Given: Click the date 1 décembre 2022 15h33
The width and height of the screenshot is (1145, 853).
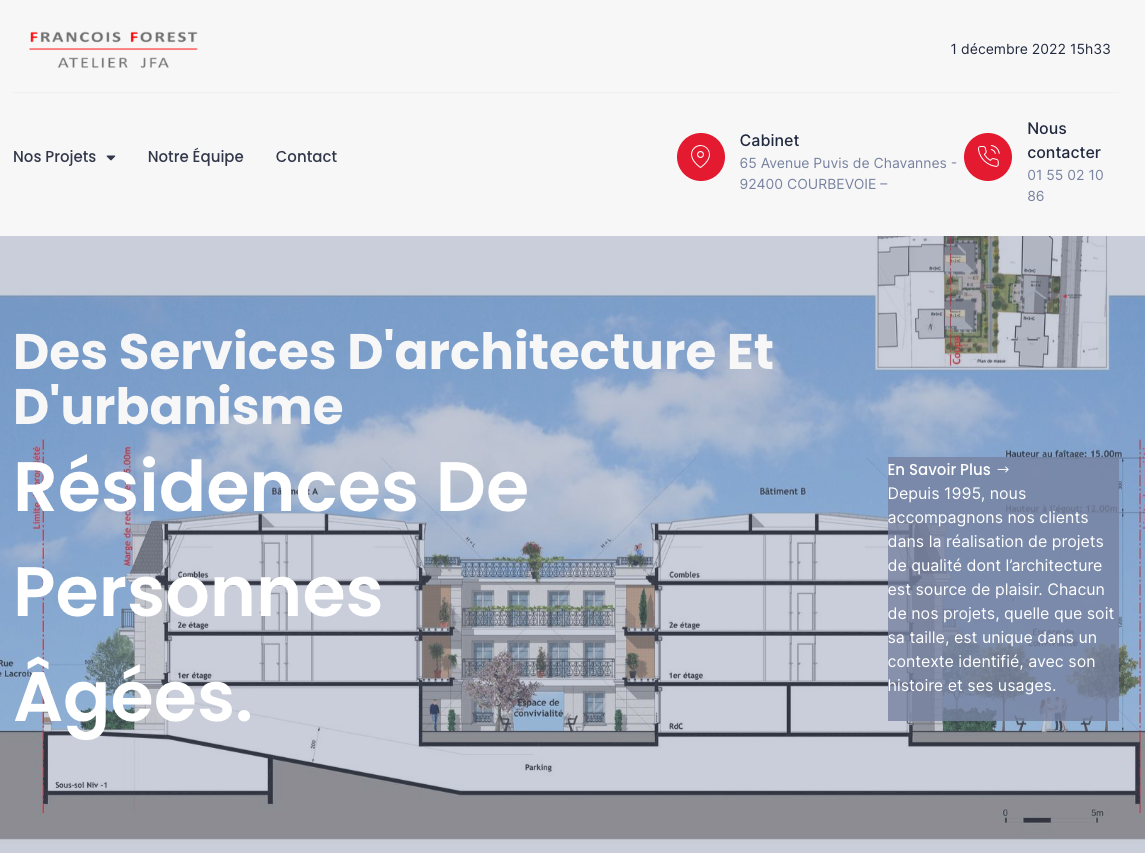Looking at the screenshot, I should pyautogui.click(x=1030, y=49).
